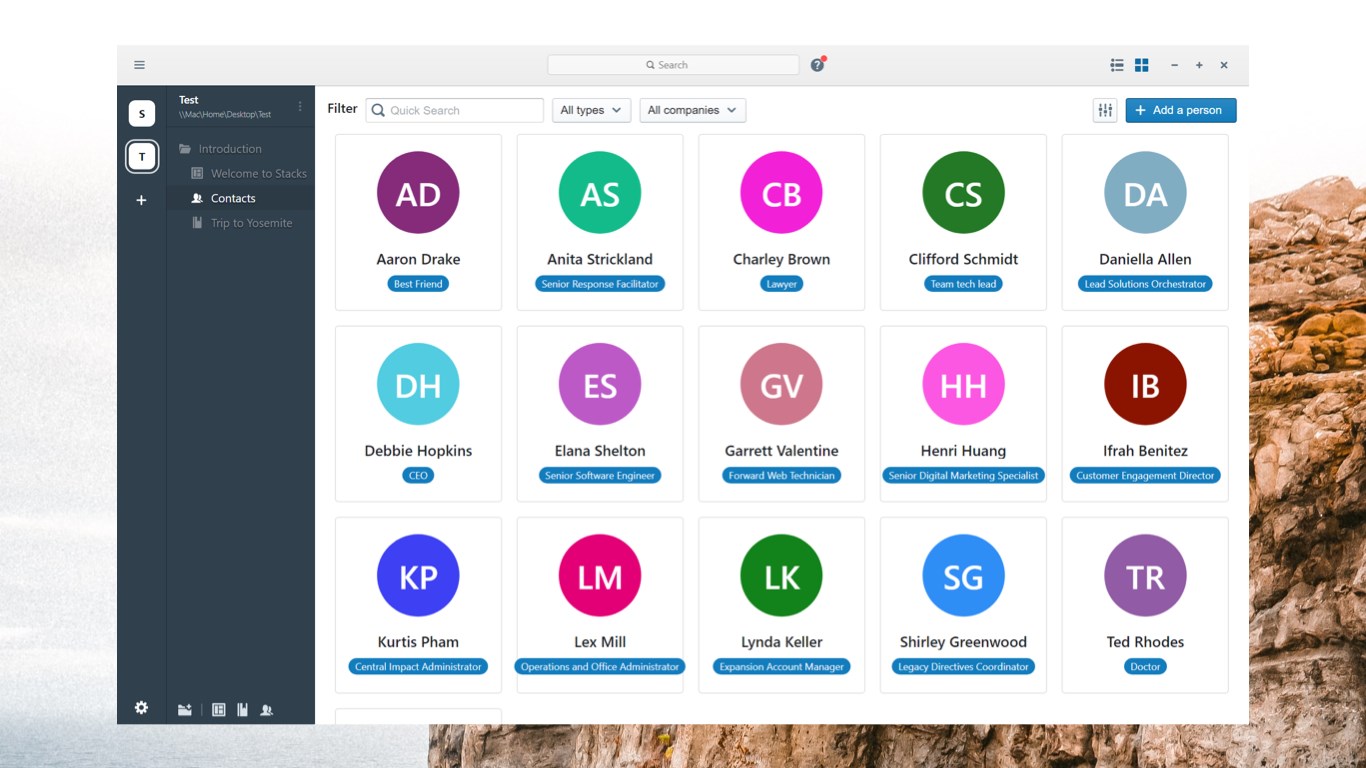Click the name Debbie Hopkins

click(418, 451)
